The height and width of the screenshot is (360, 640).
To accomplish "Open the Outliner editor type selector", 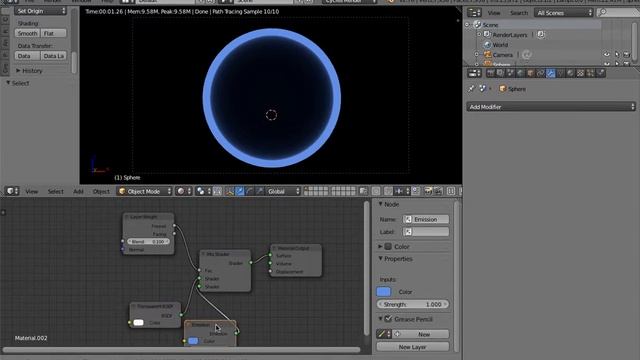I will pos(474,13).
